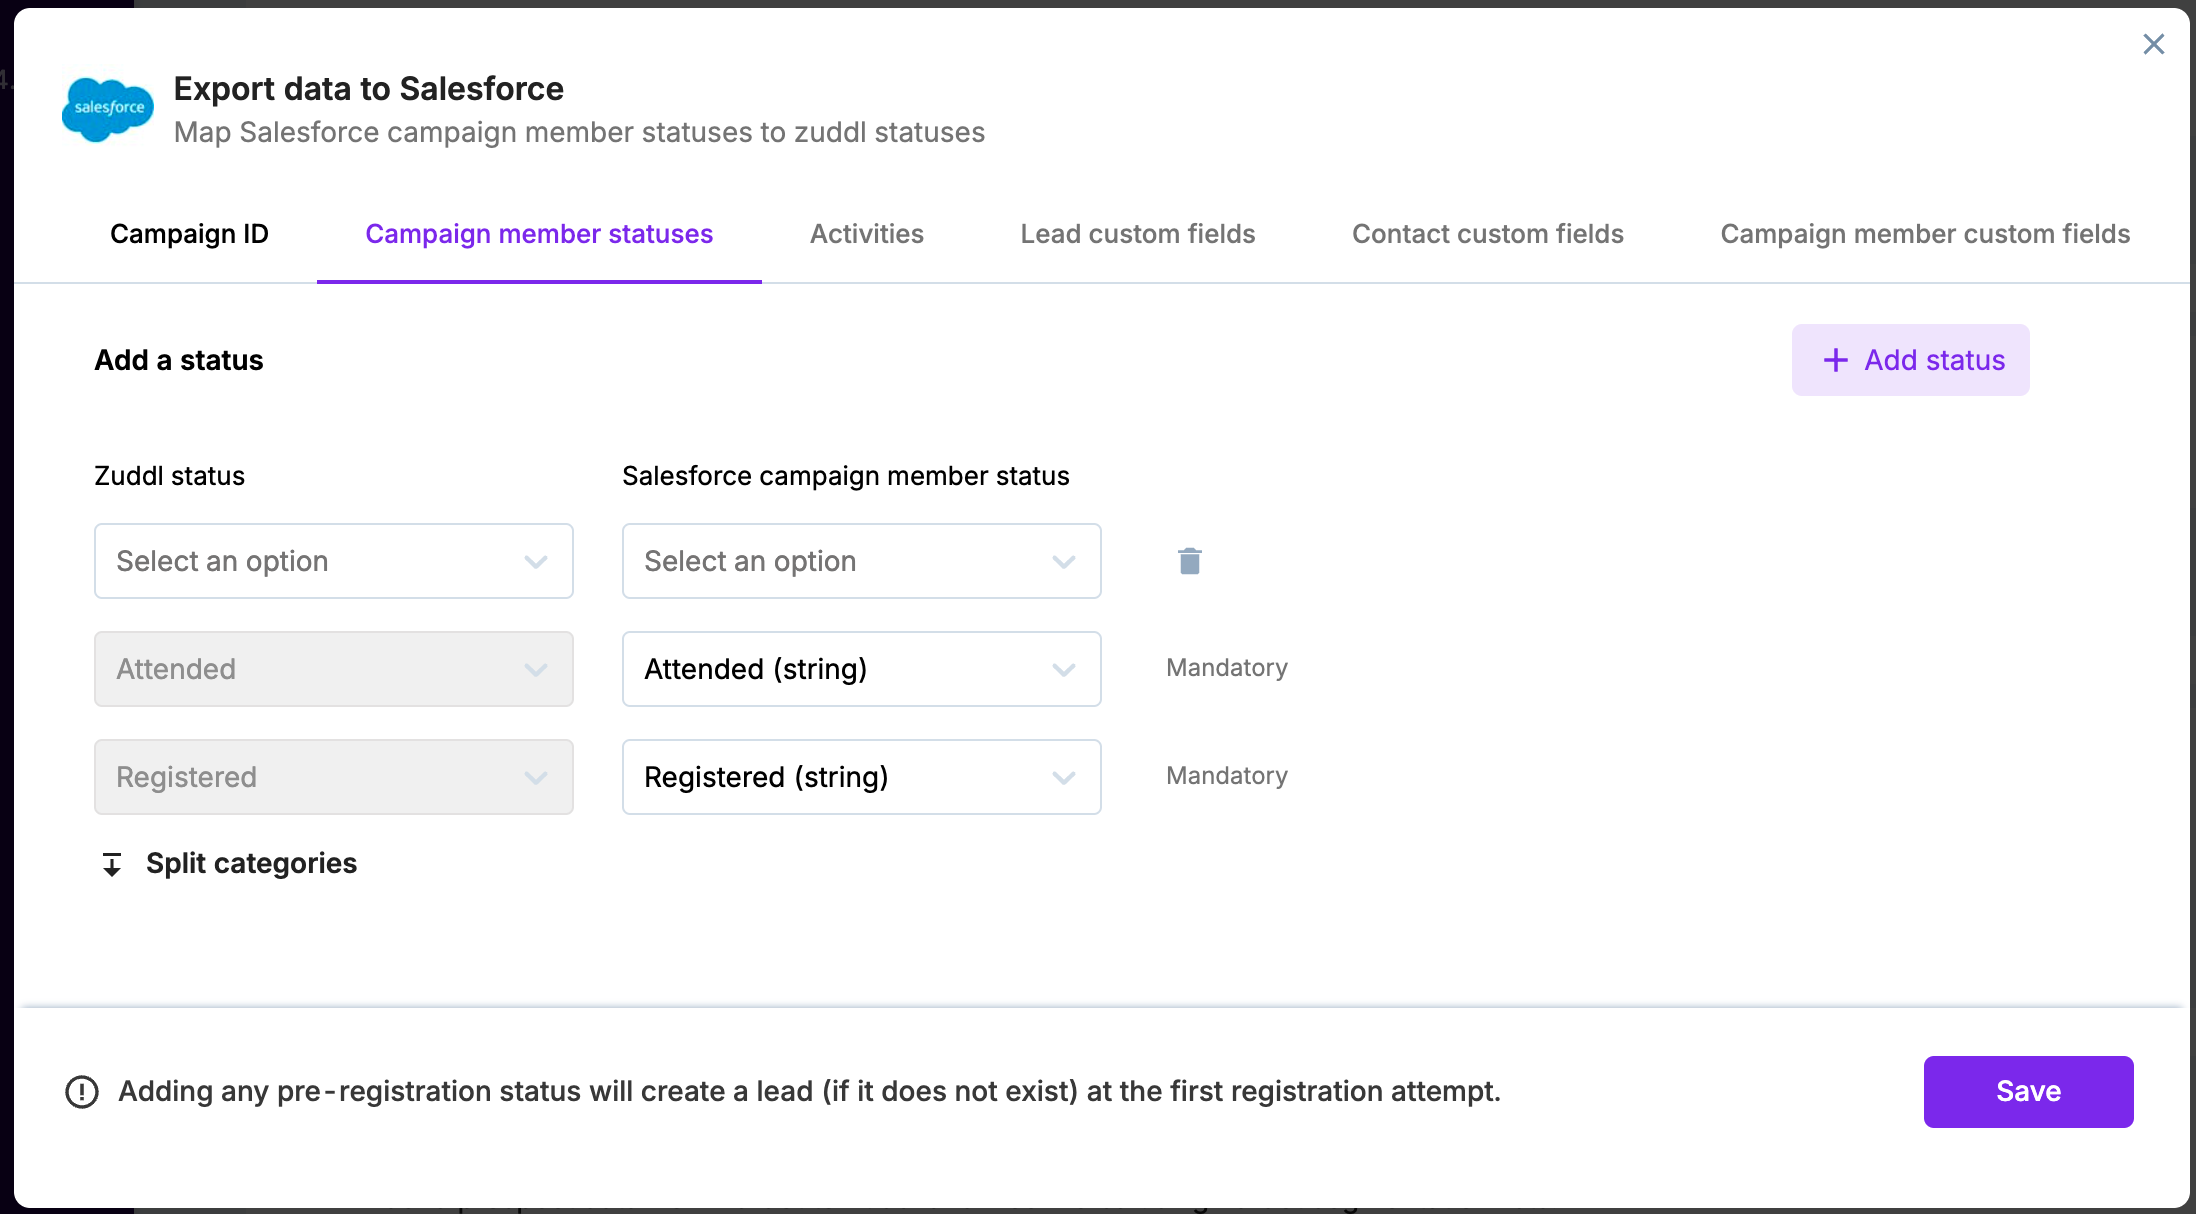The image size is (2196, 1214).
Task: Go to the Lead custom fields tab
Action: [x=1137, y=234]
